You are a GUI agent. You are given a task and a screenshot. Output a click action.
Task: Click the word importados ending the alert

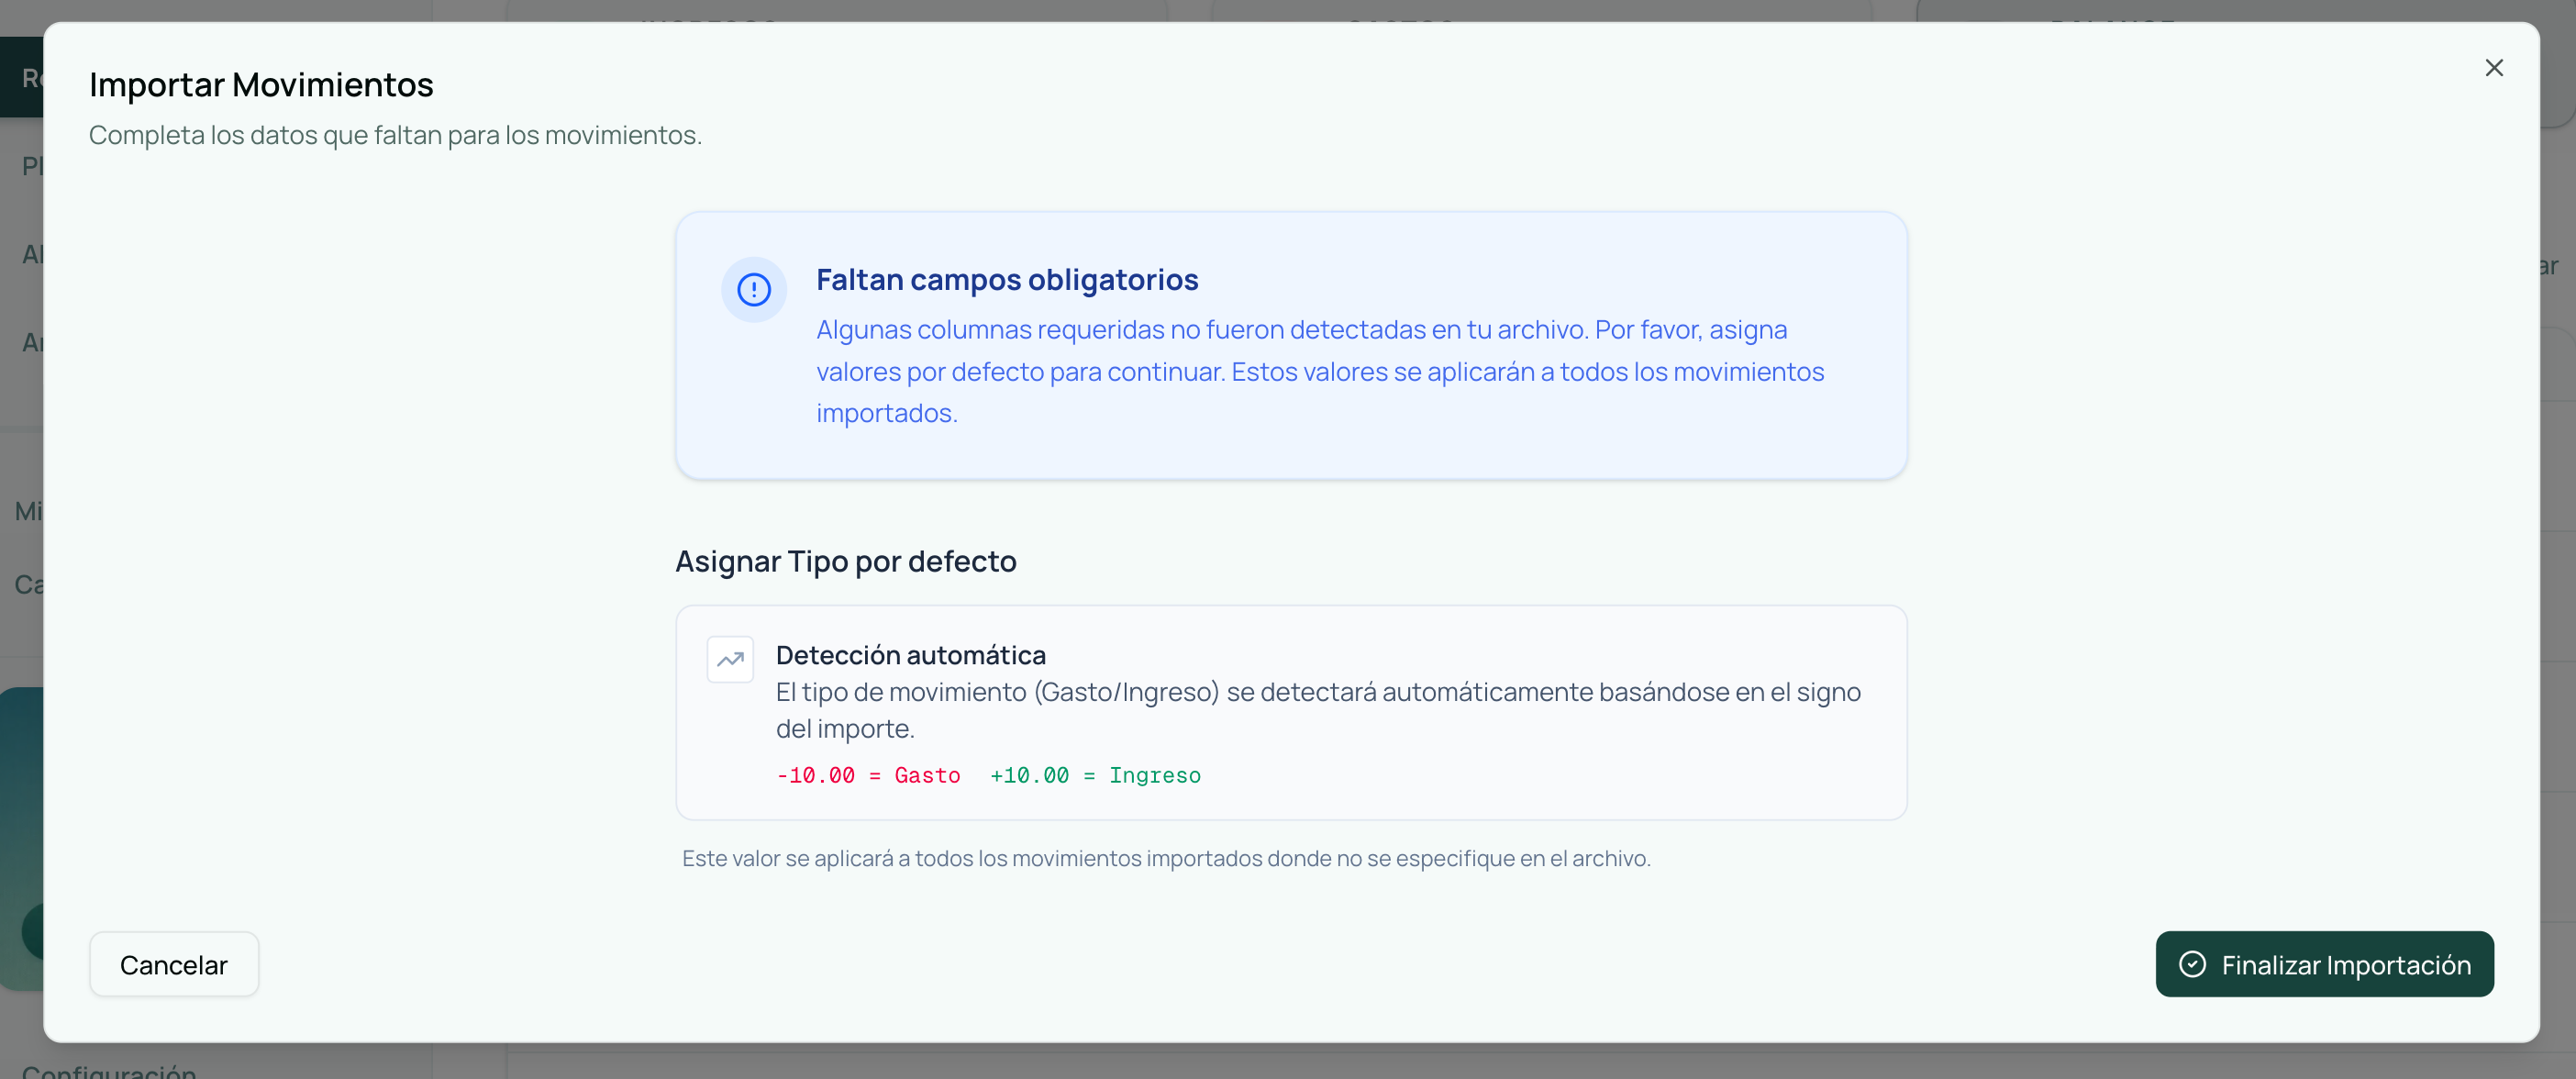click(886, 413)
